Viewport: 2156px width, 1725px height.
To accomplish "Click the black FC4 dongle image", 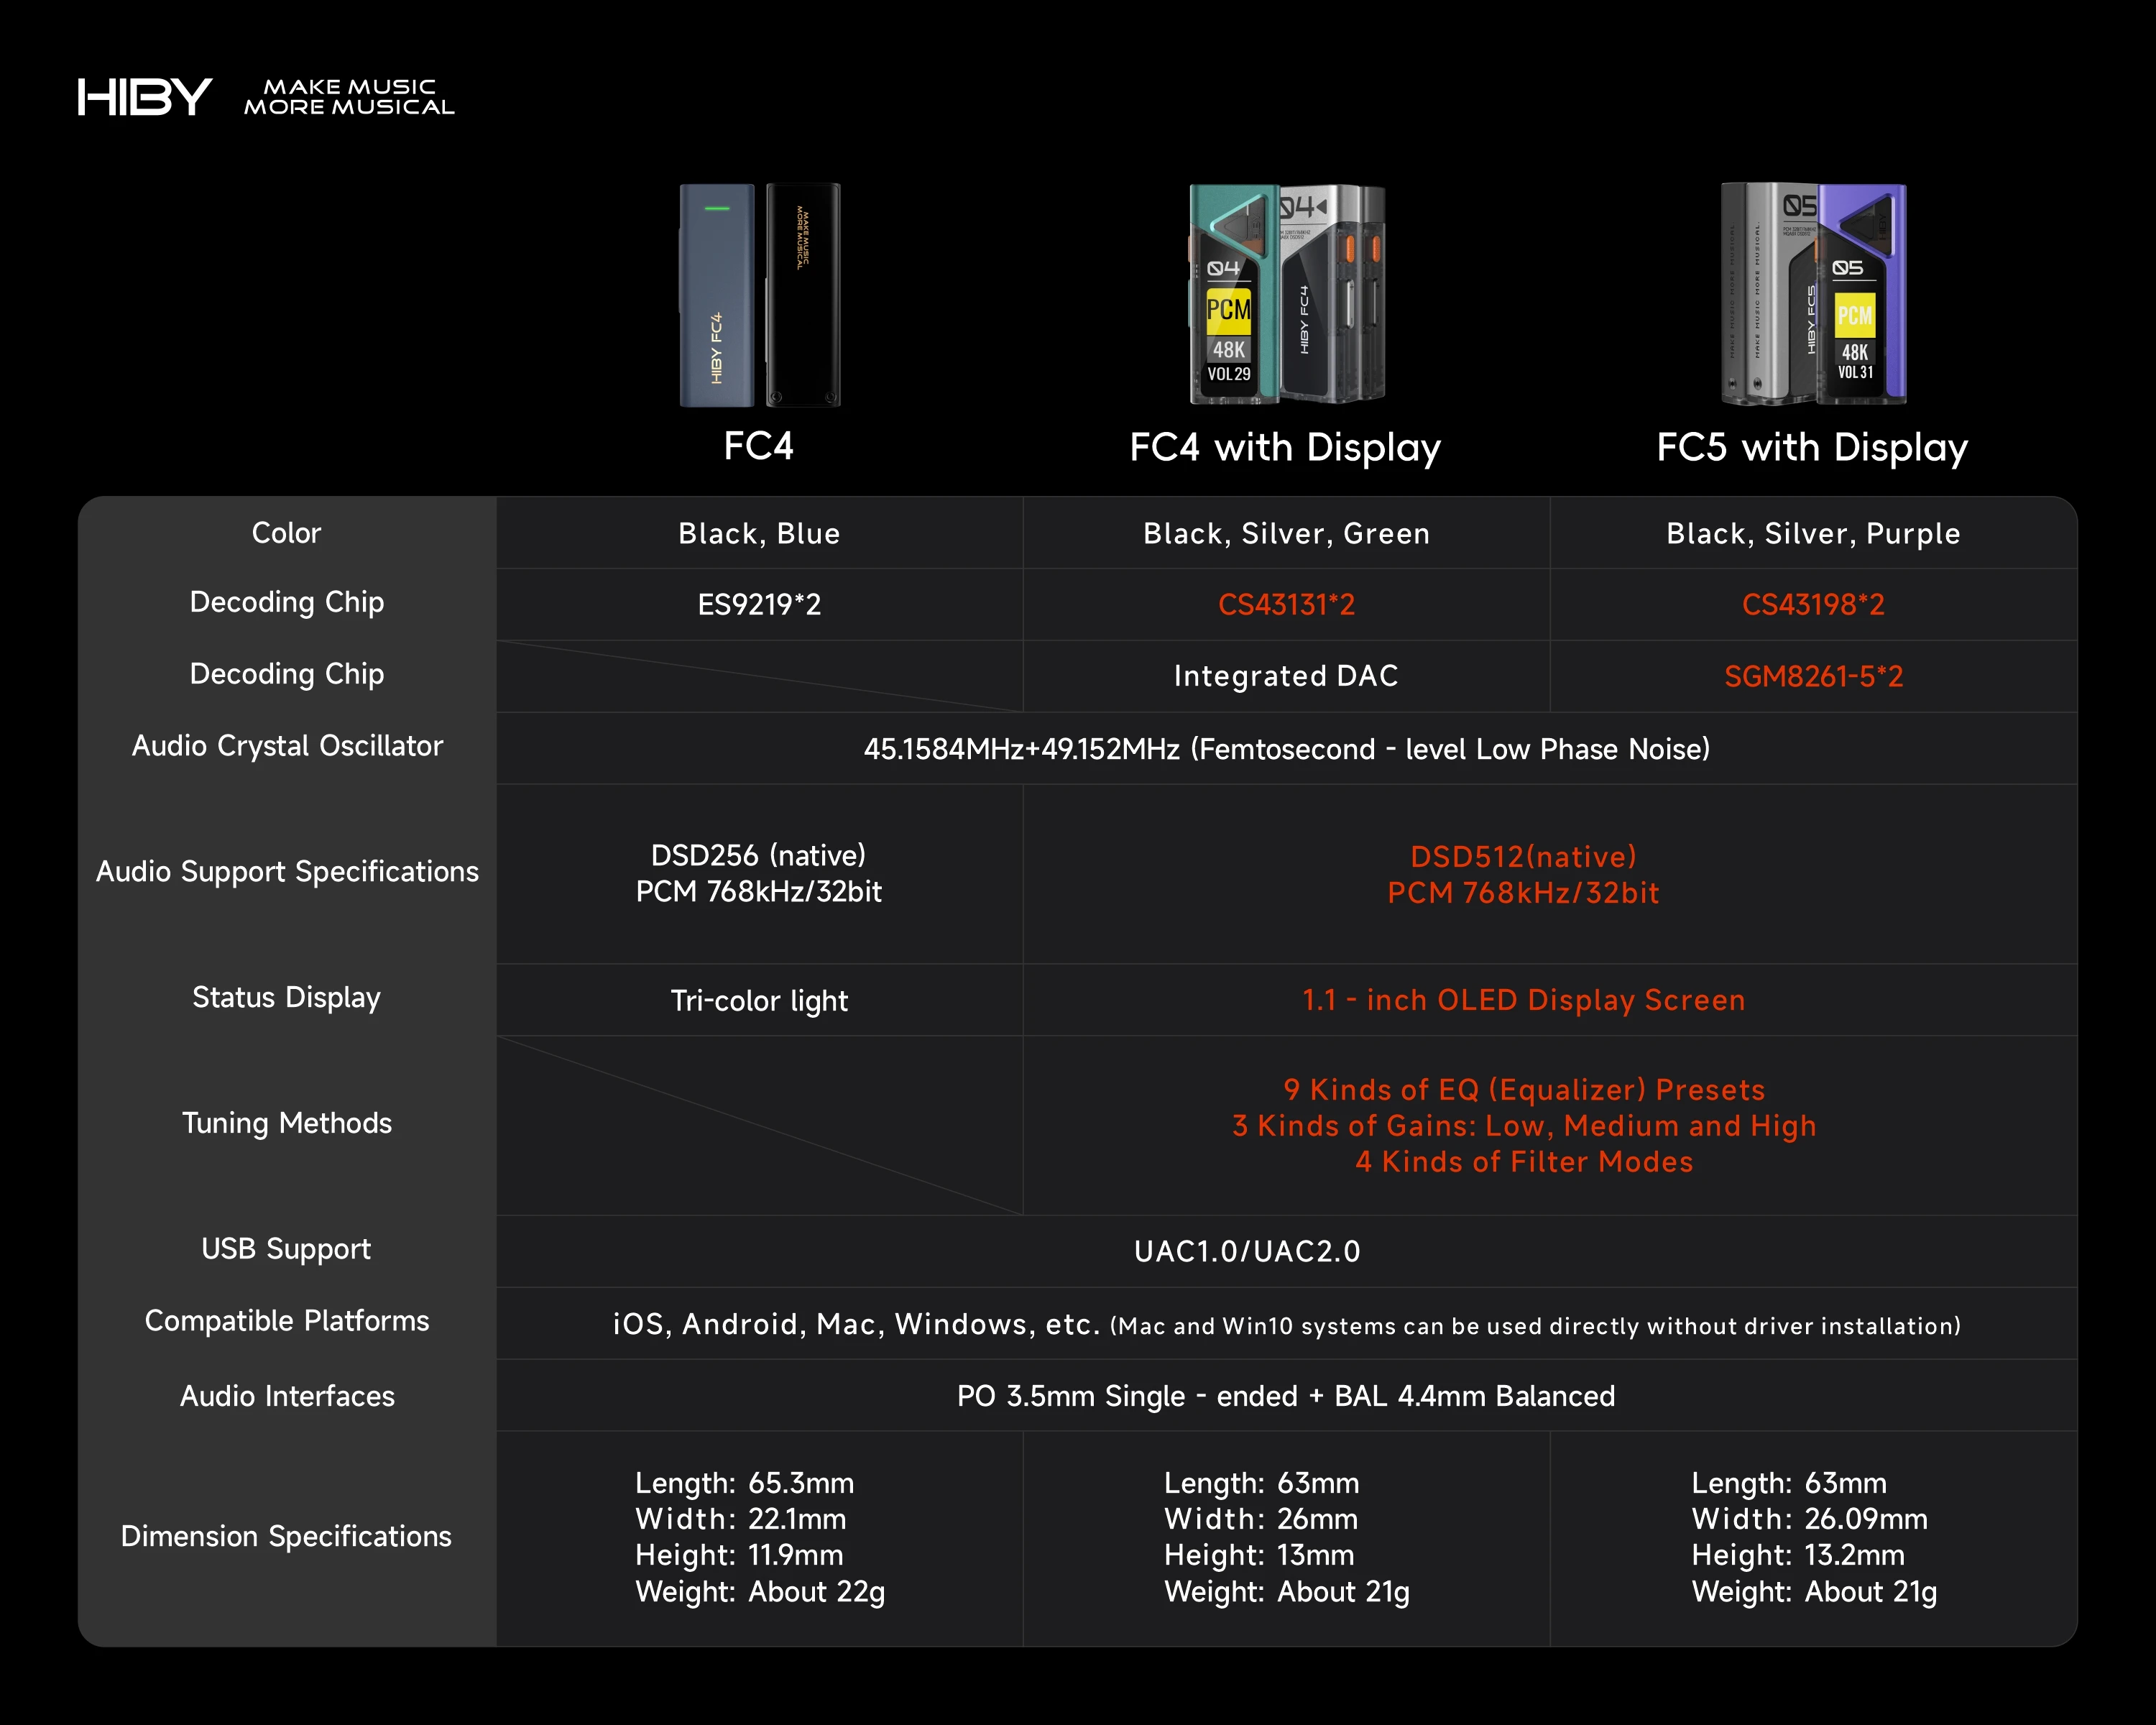I will click(803, 295).
